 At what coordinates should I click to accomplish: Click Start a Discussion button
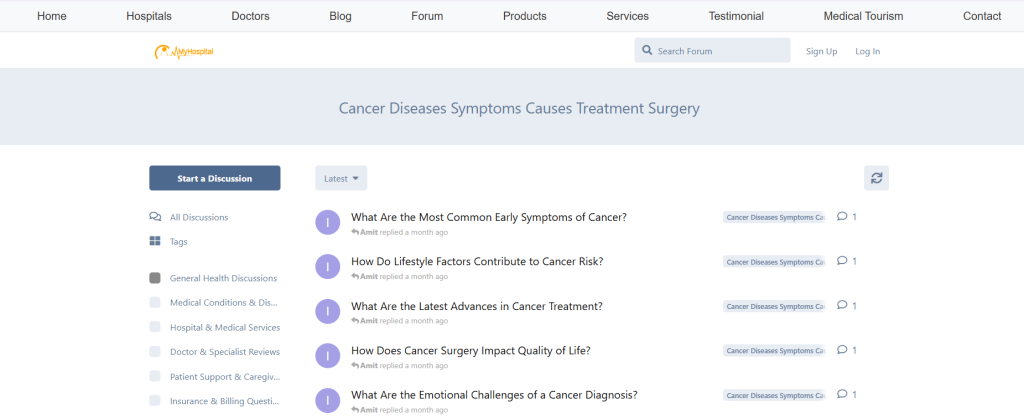click(215, 178)
